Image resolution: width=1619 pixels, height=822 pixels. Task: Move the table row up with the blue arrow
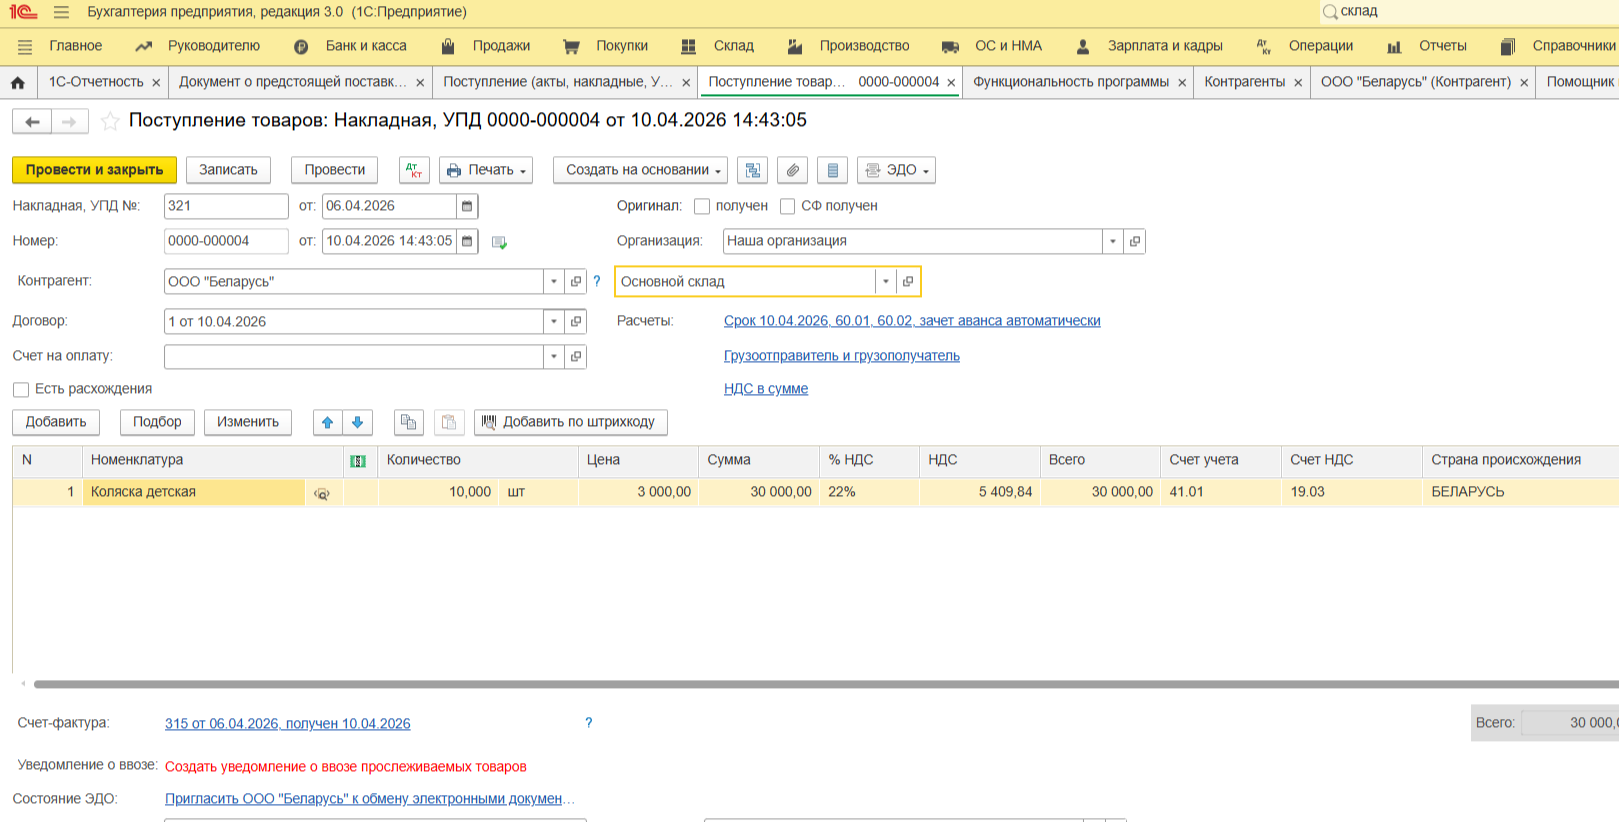(x=327, y=422)
